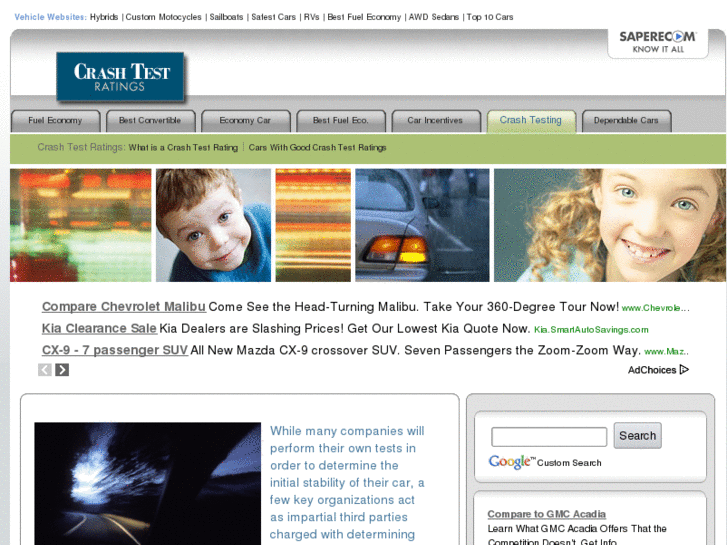Open the RVs link

coord(312,17)
